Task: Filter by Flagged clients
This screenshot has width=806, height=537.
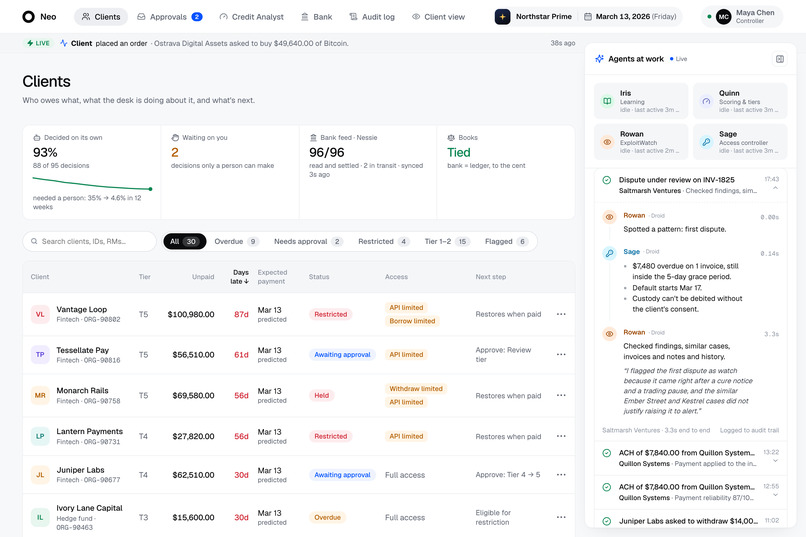Action: pos(506,242)
